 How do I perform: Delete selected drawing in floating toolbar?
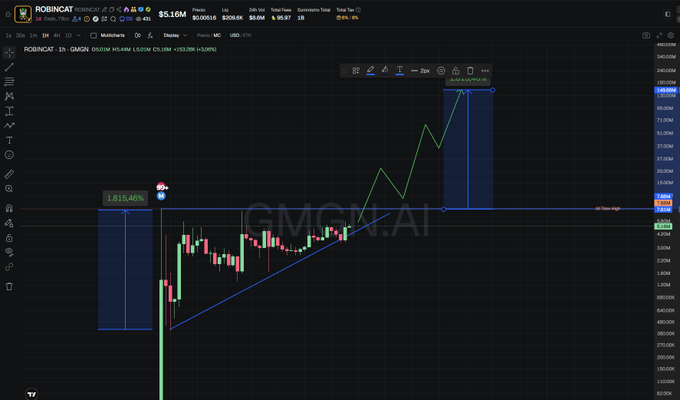click(470, 71)
